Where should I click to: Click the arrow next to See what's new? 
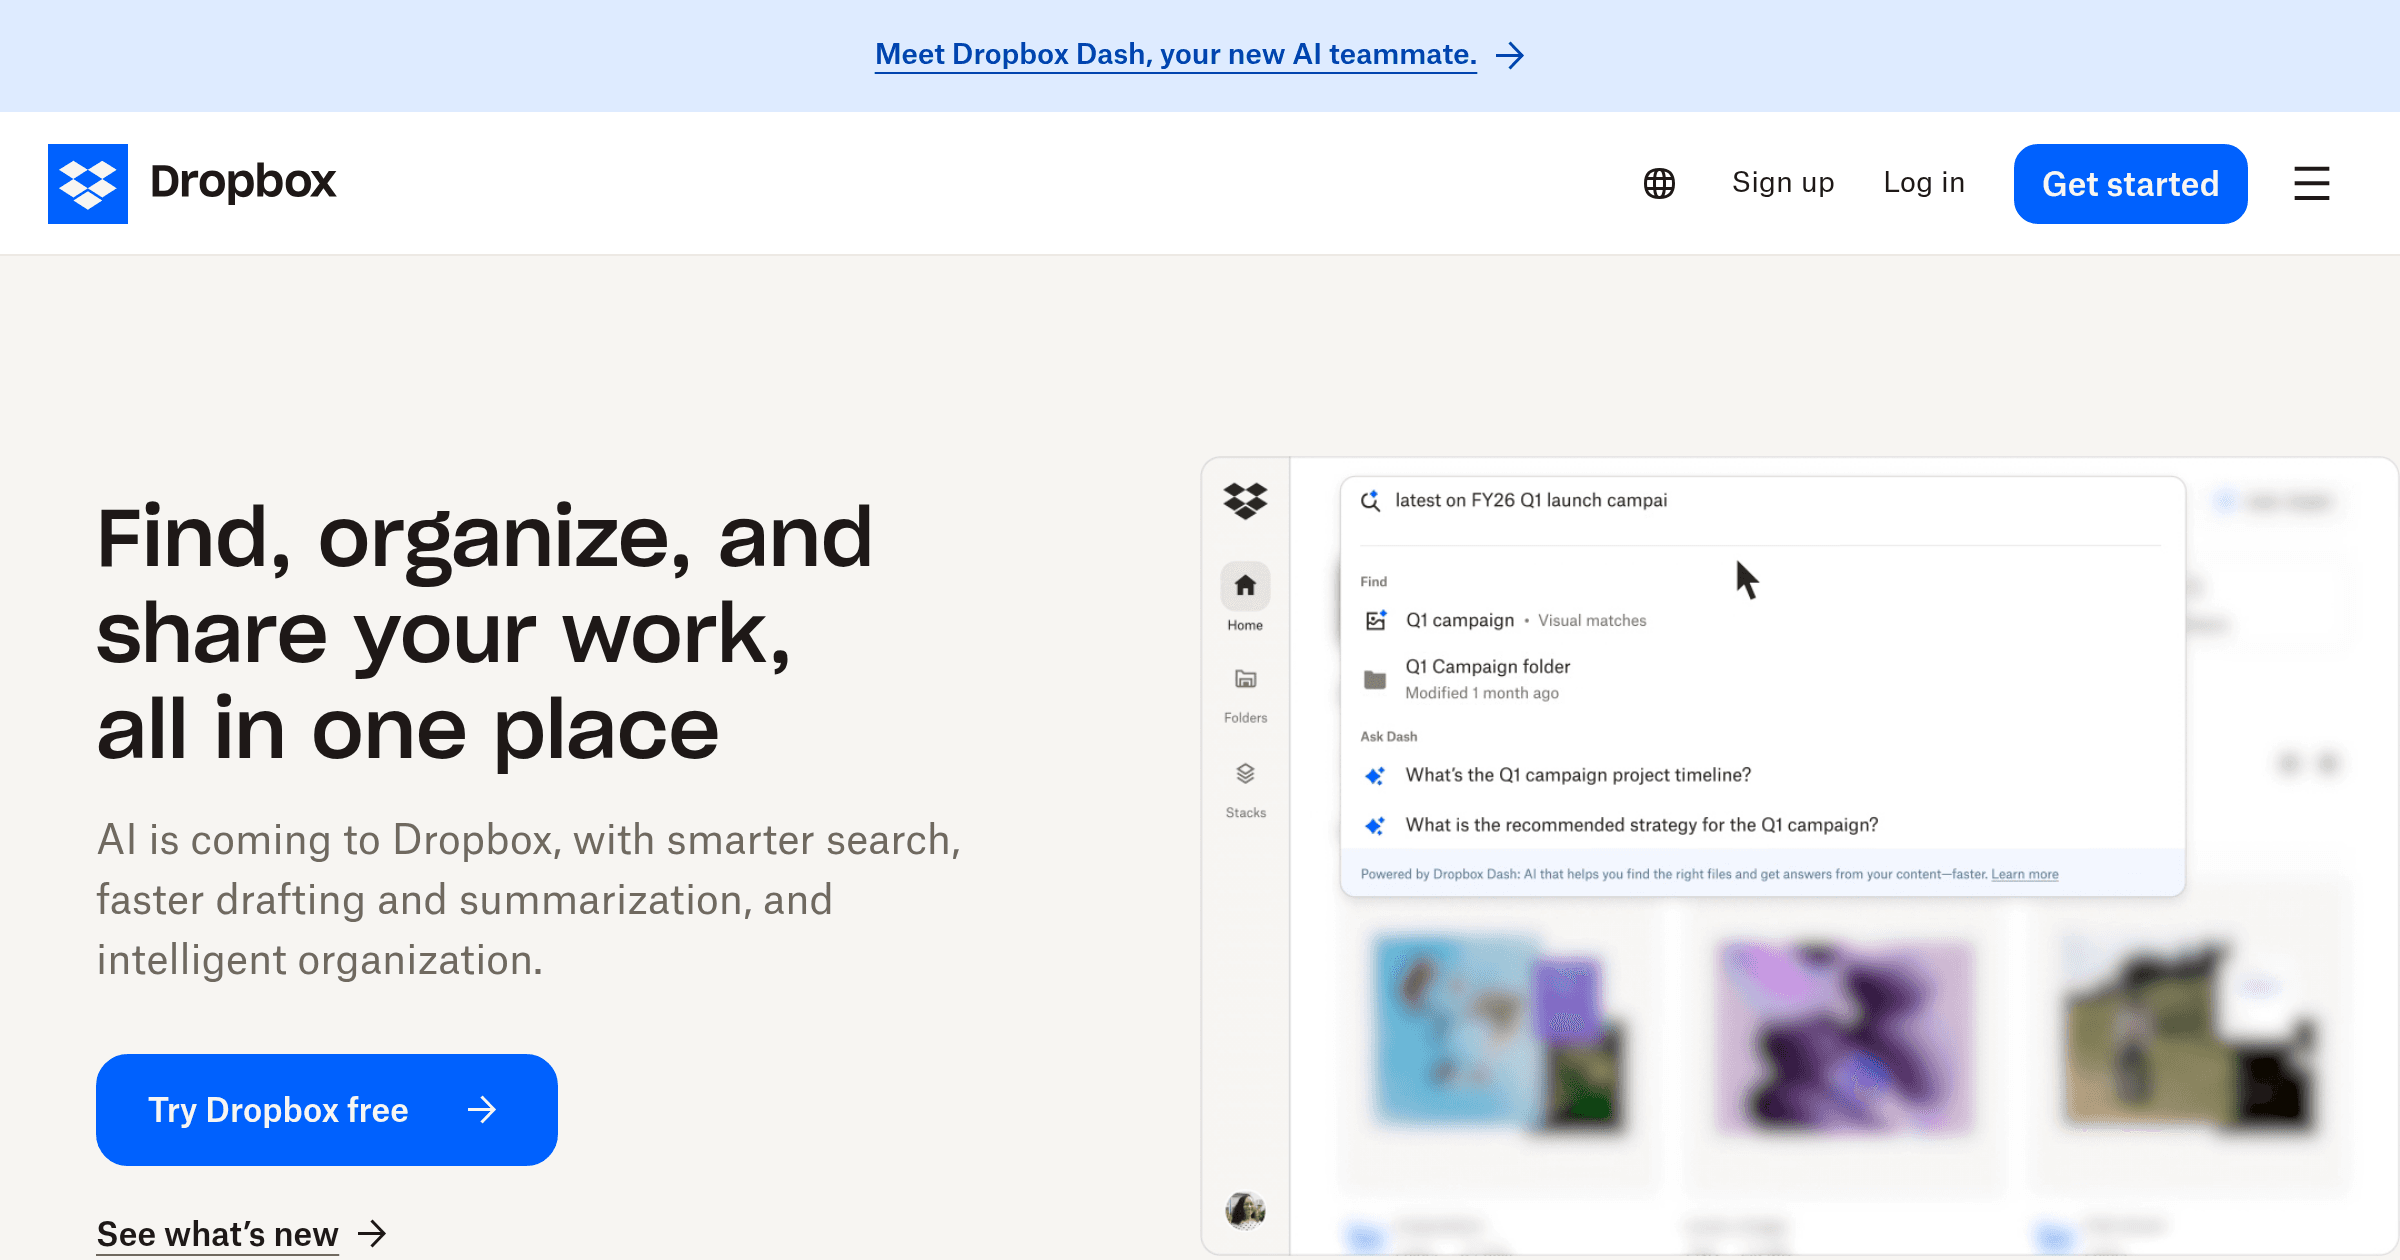372,1234
